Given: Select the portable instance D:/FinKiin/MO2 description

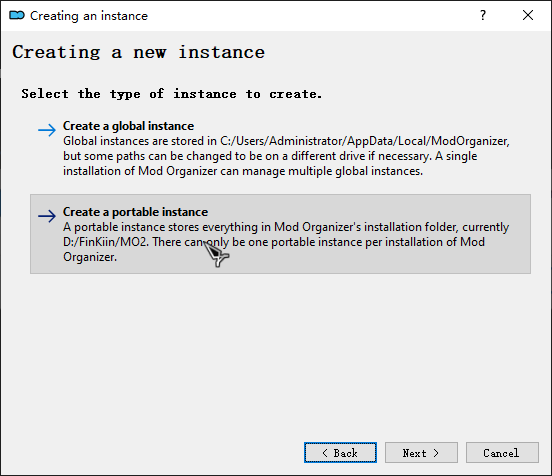Looking at the screenshot, I should tap(286, 242).
